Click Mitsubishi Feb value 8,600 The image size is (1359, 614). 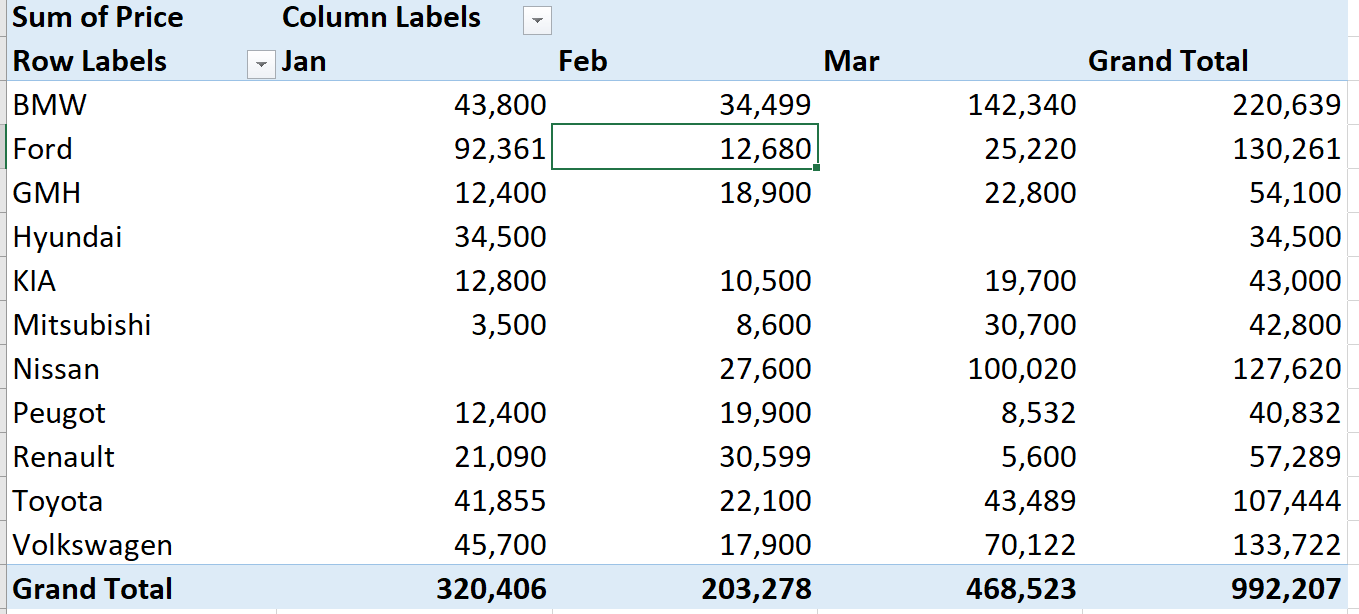[x=773, y=325]
